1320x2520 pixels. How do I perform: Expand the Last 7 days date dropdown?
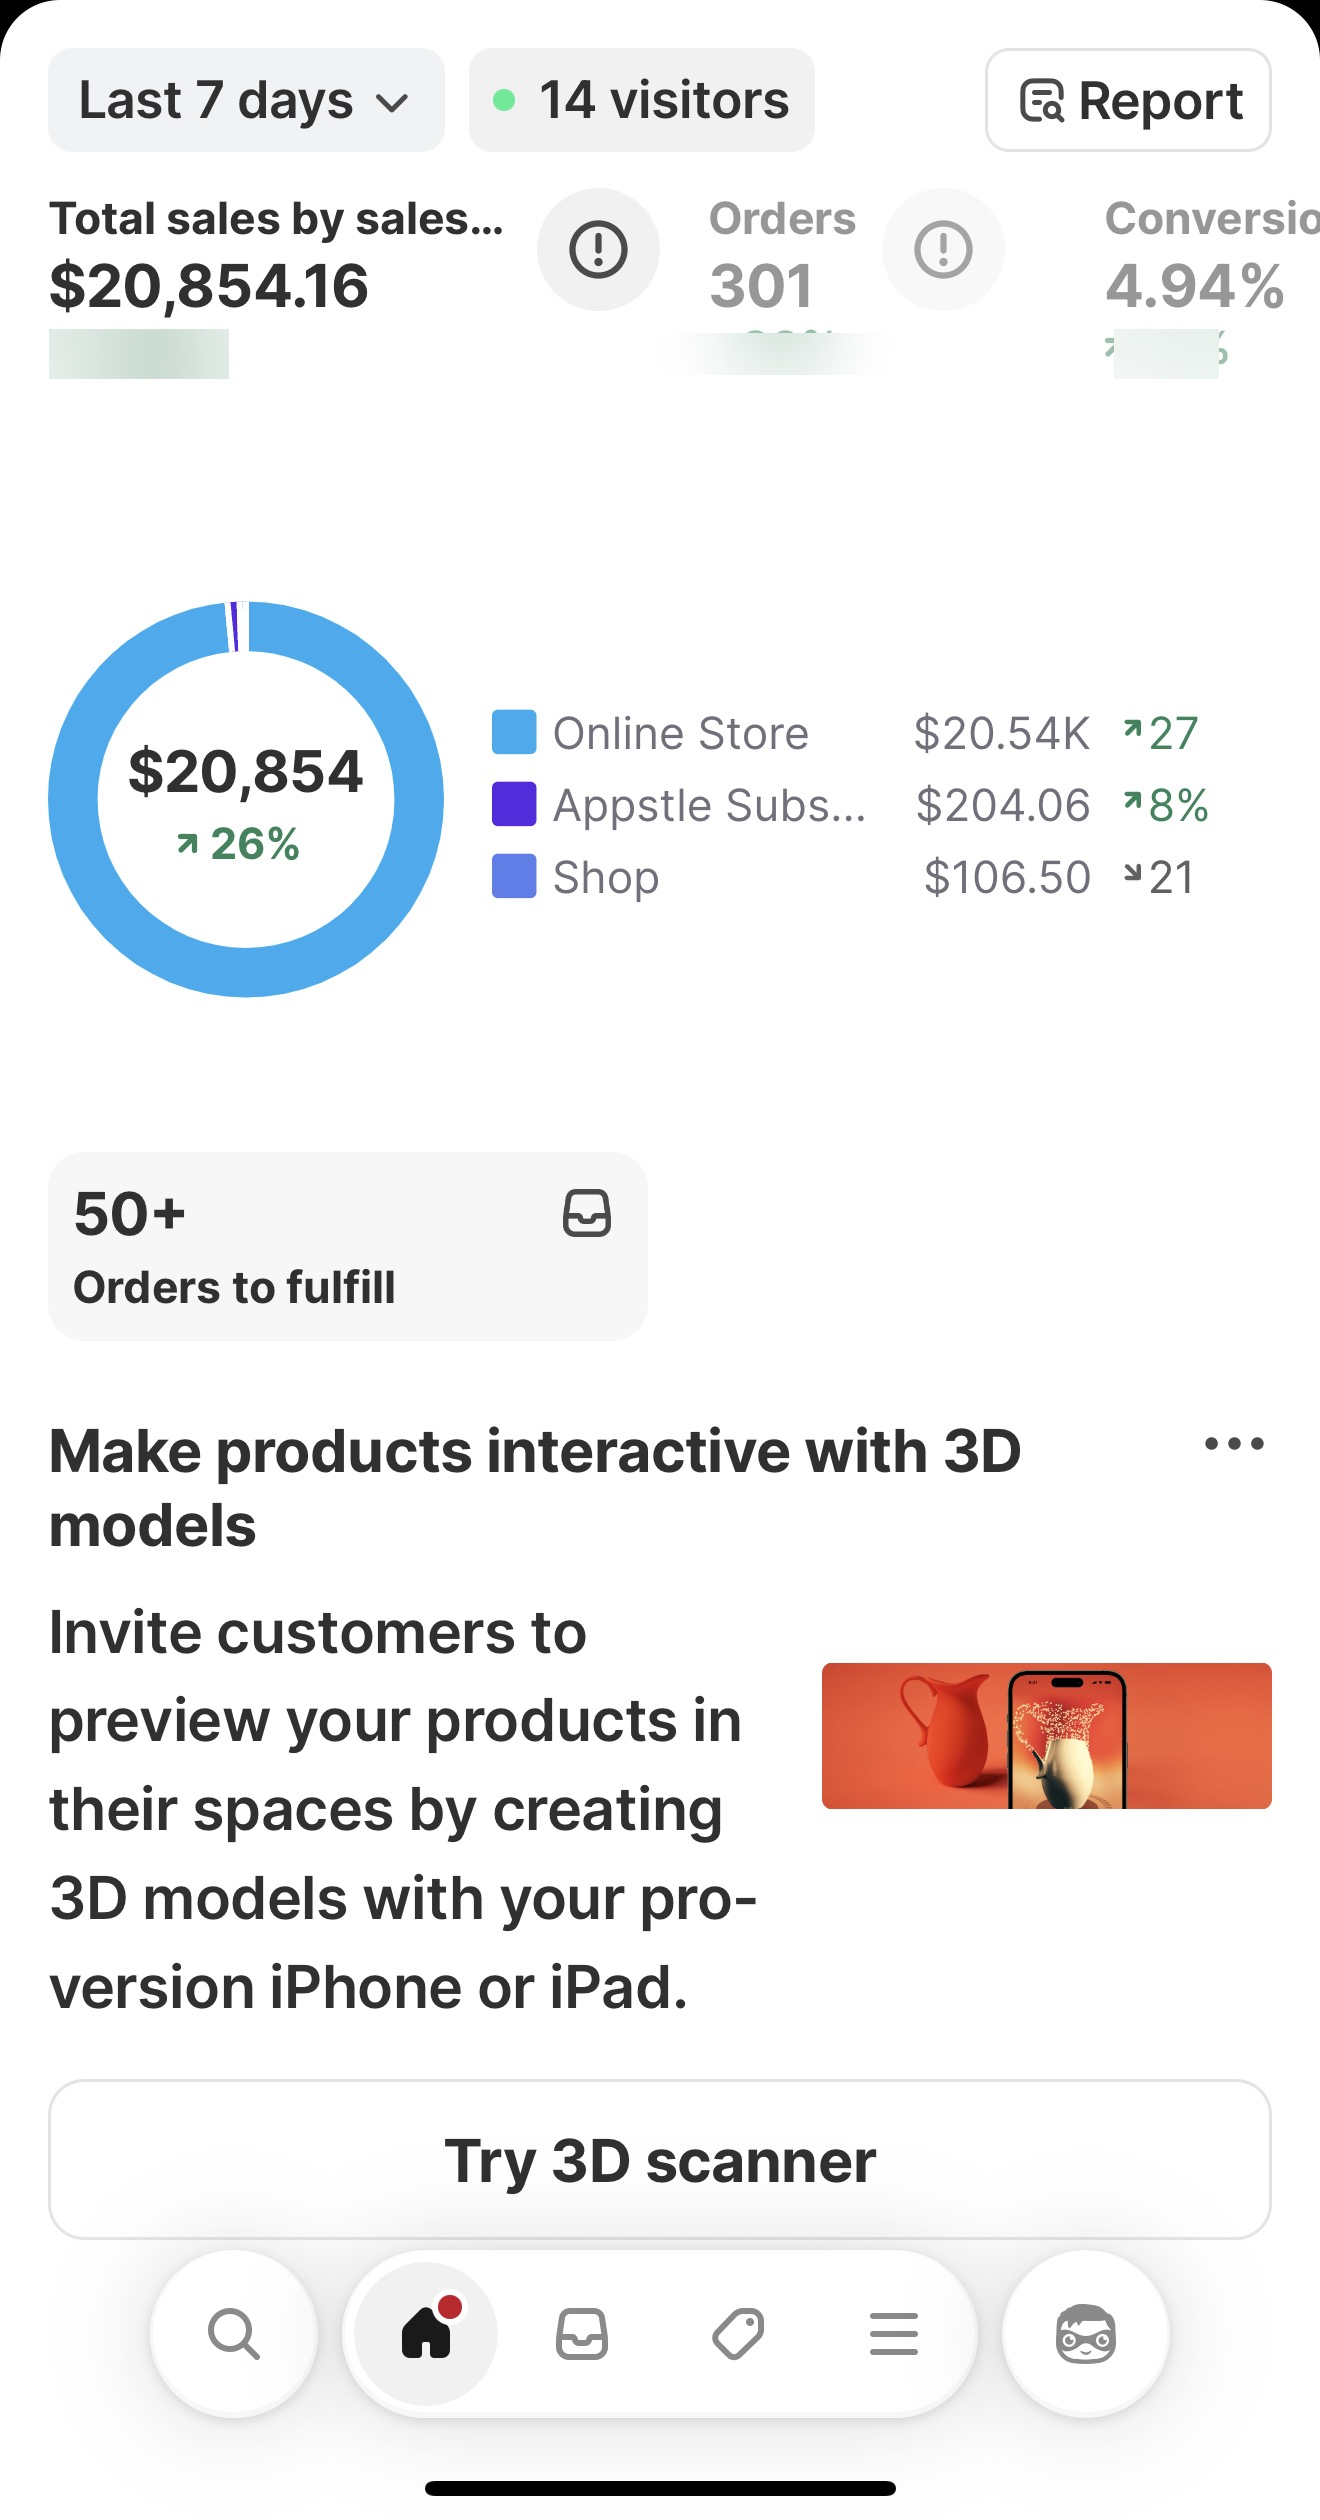[x=246, y=100]
